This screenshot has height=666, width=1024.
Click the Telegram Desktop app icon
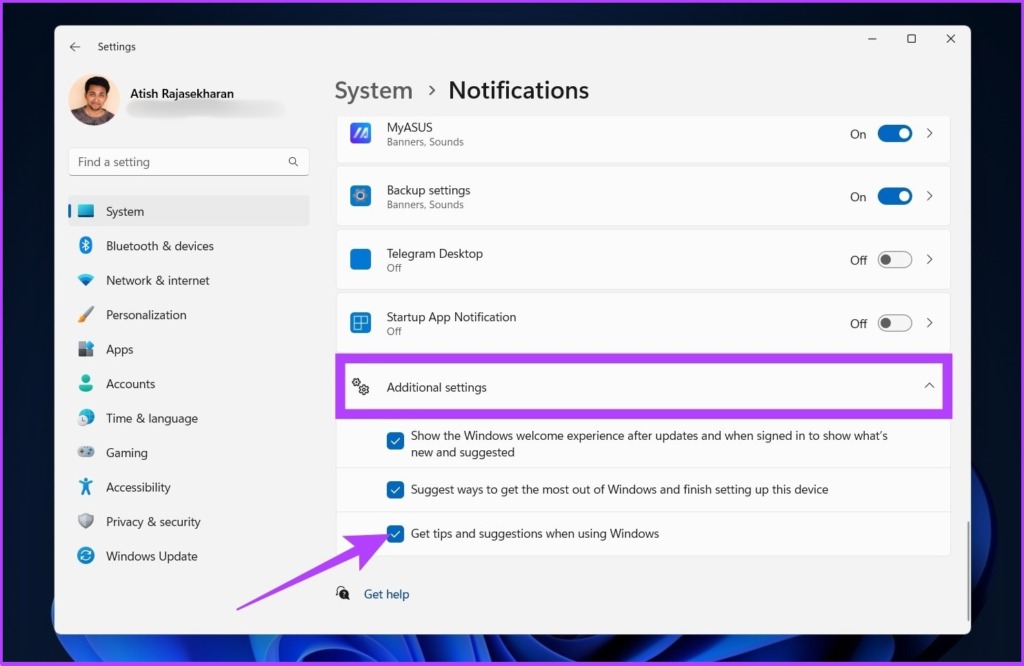(360, 259)
